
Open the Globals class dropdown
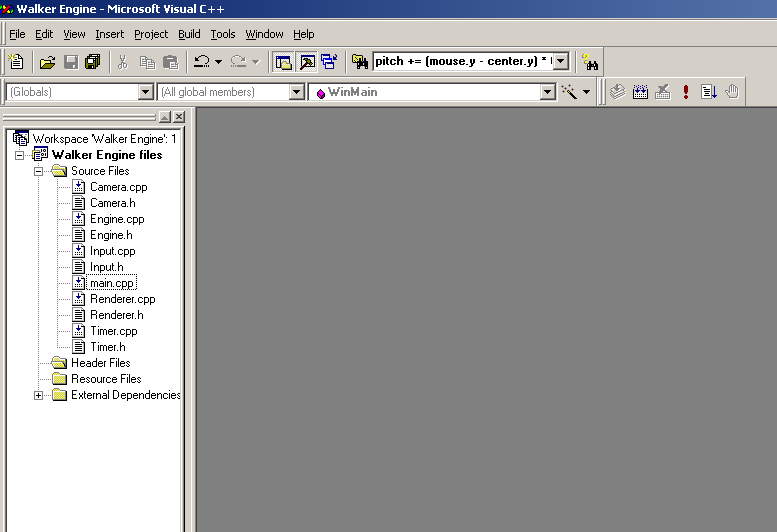click(145, 92)
